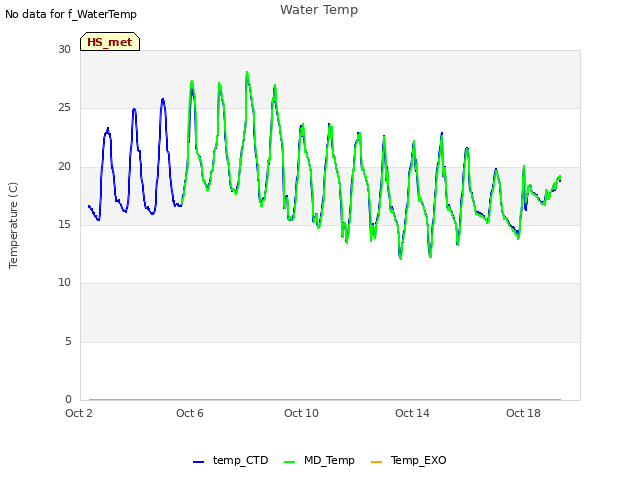Click the HS_met annotation label
The height and width of the screenshot is (480, 640).
click(x=110, y=42)
